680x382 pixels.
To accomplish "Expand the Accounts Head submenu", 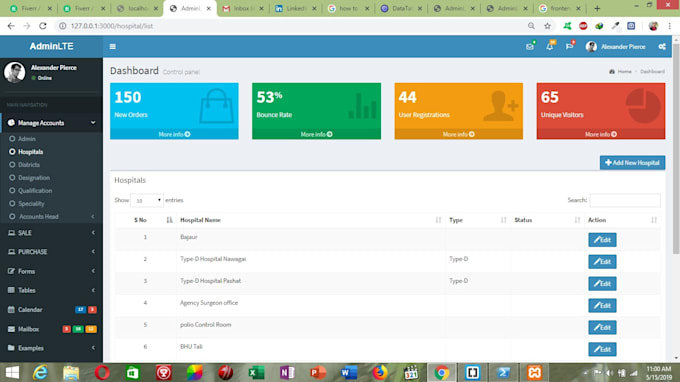I will point(51,216).
